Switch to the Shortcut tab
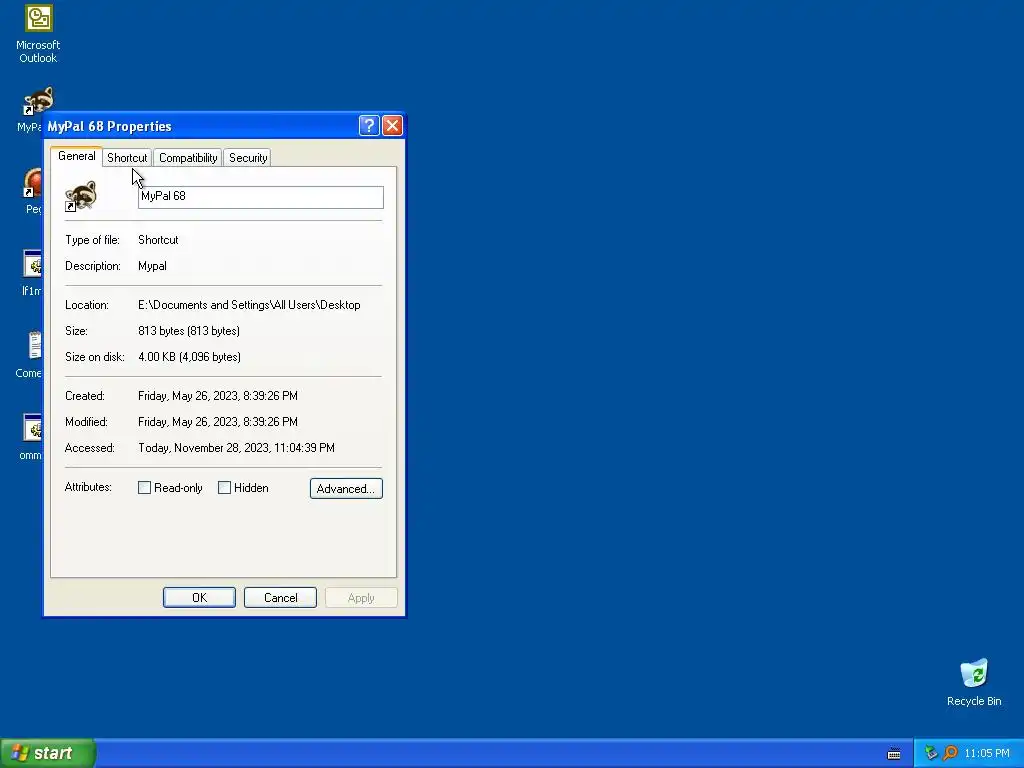The height and width of the screenshot is (768, 1024). tap(127, 157)
